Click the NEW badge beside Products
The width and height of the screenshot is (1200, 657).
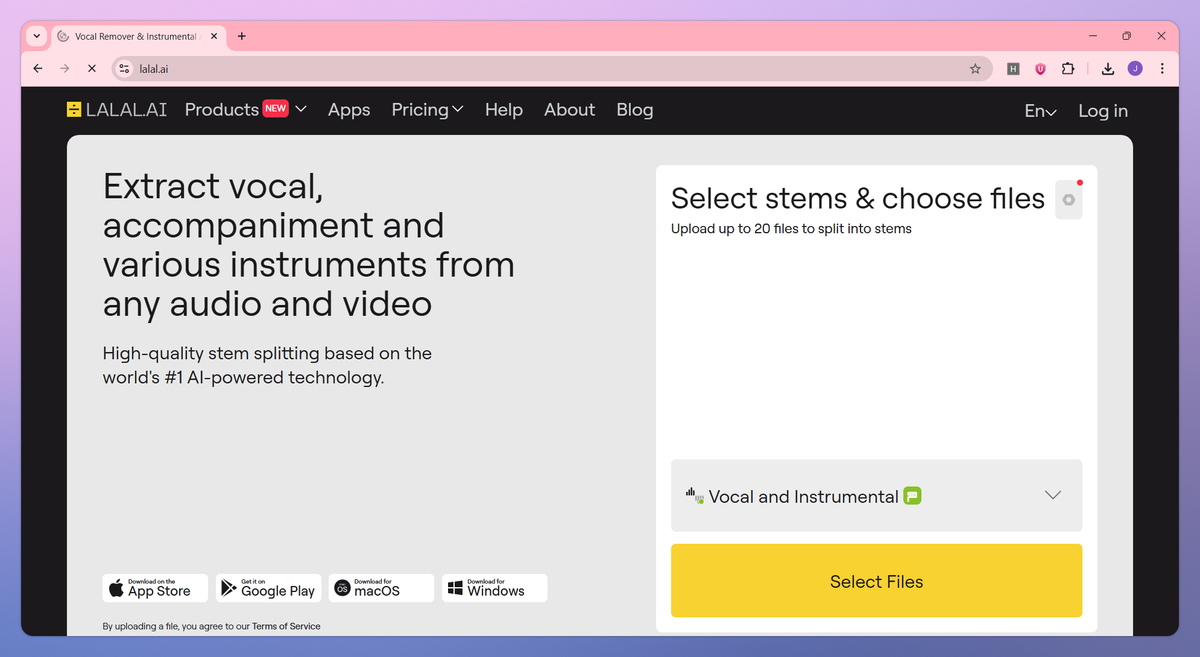pyautogui.click(x=276, y=108)
